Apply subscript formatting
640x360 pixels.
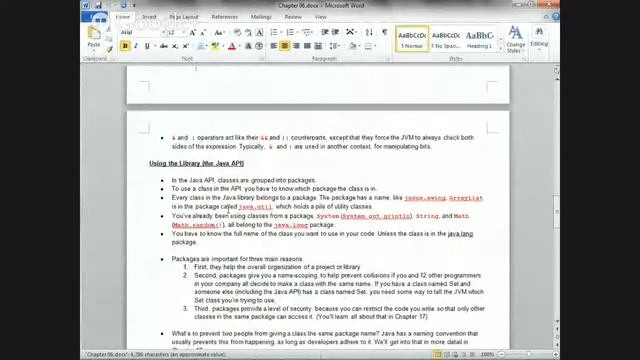175,46
